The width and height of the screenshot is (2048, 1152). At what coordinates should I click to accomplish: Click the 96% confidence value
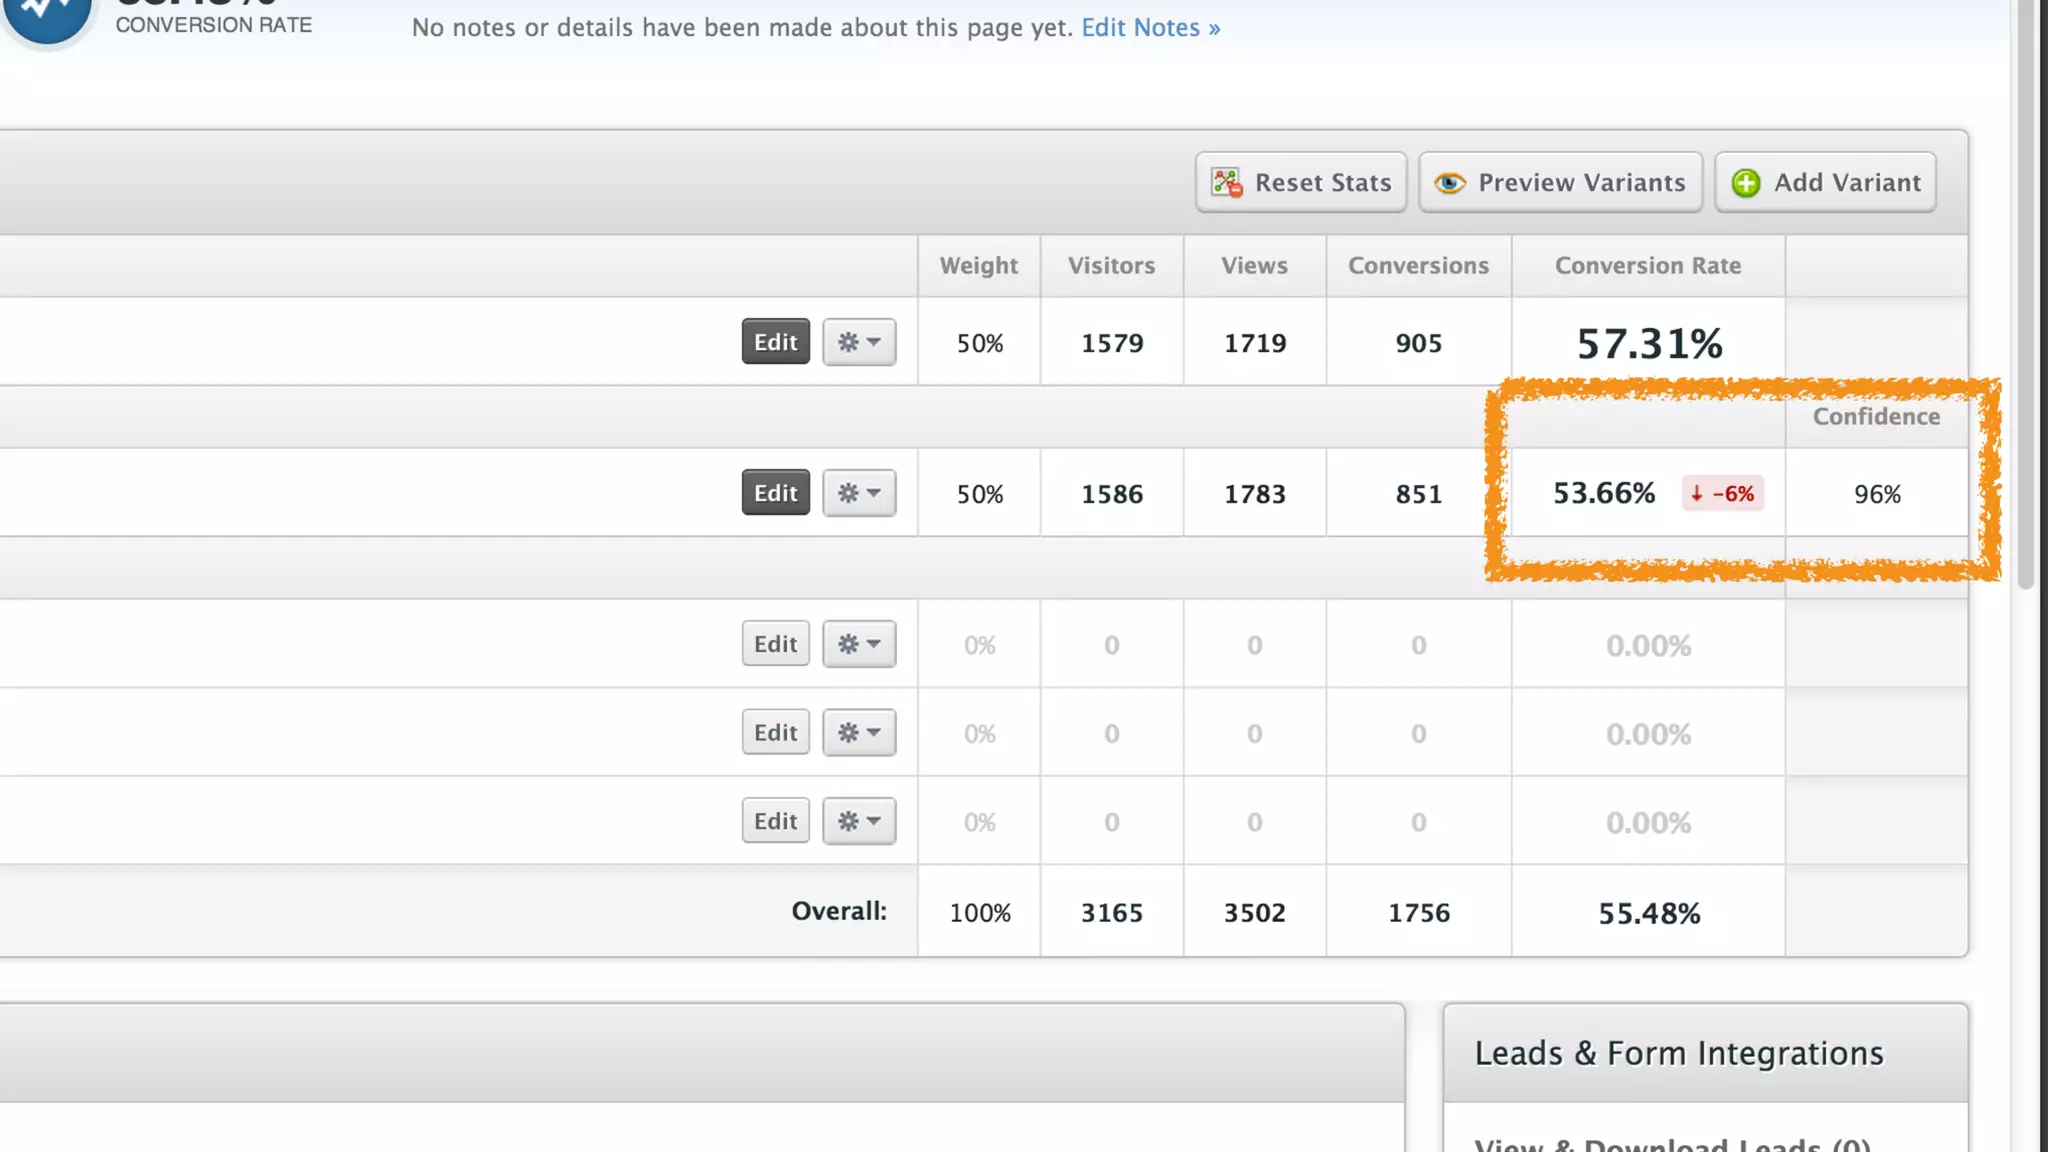pyautogui.click(x=1877, y=494)
